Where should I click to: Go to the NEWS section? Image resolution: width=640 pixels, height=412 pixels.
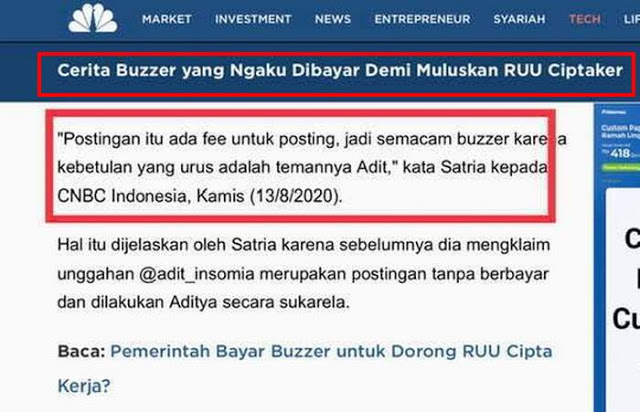pyautogui.click(x=333, y=19)
